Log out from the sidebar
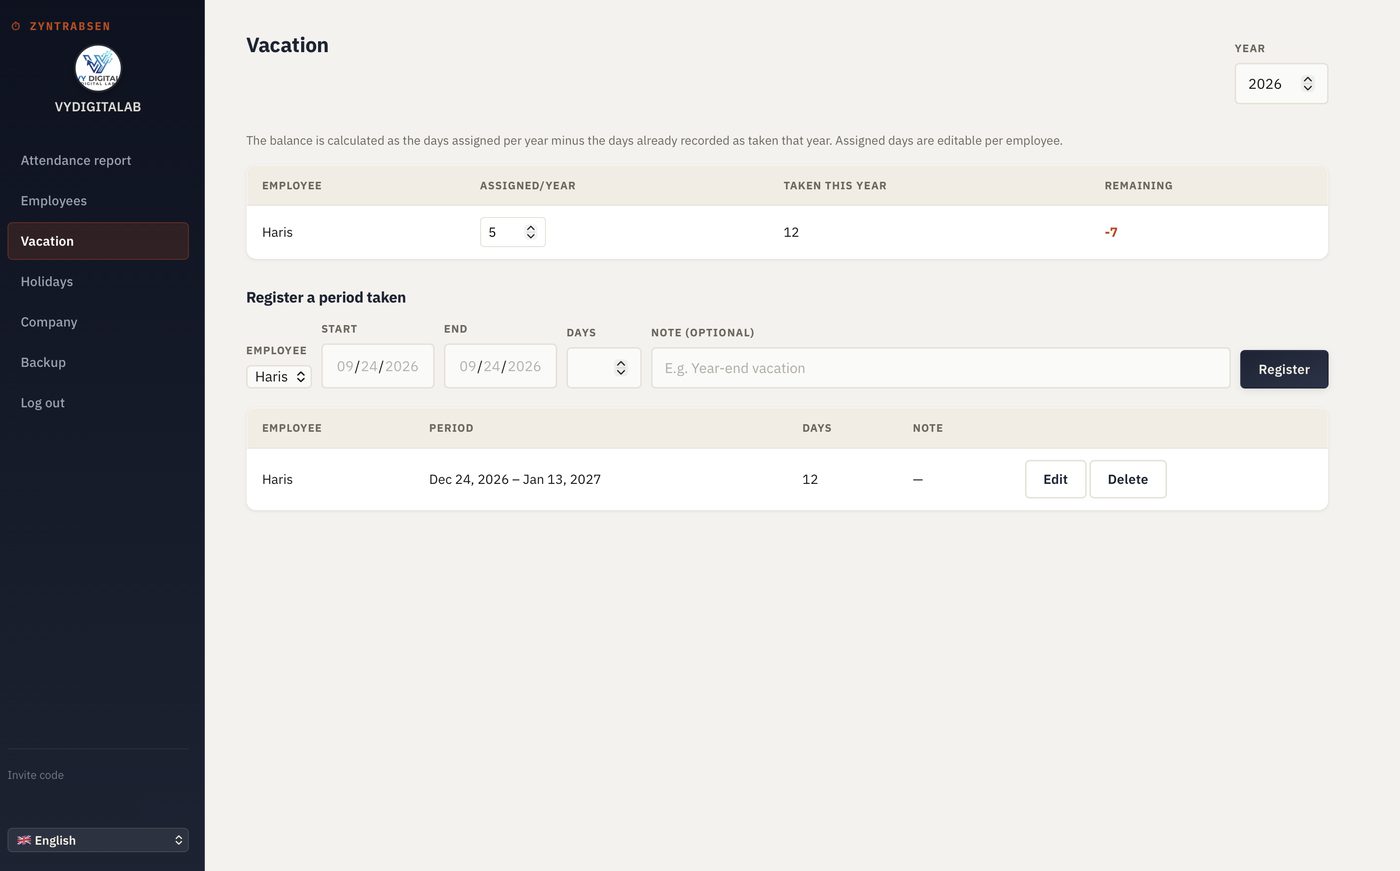The width and height of the screenshot is (1400, 871). 98,403
